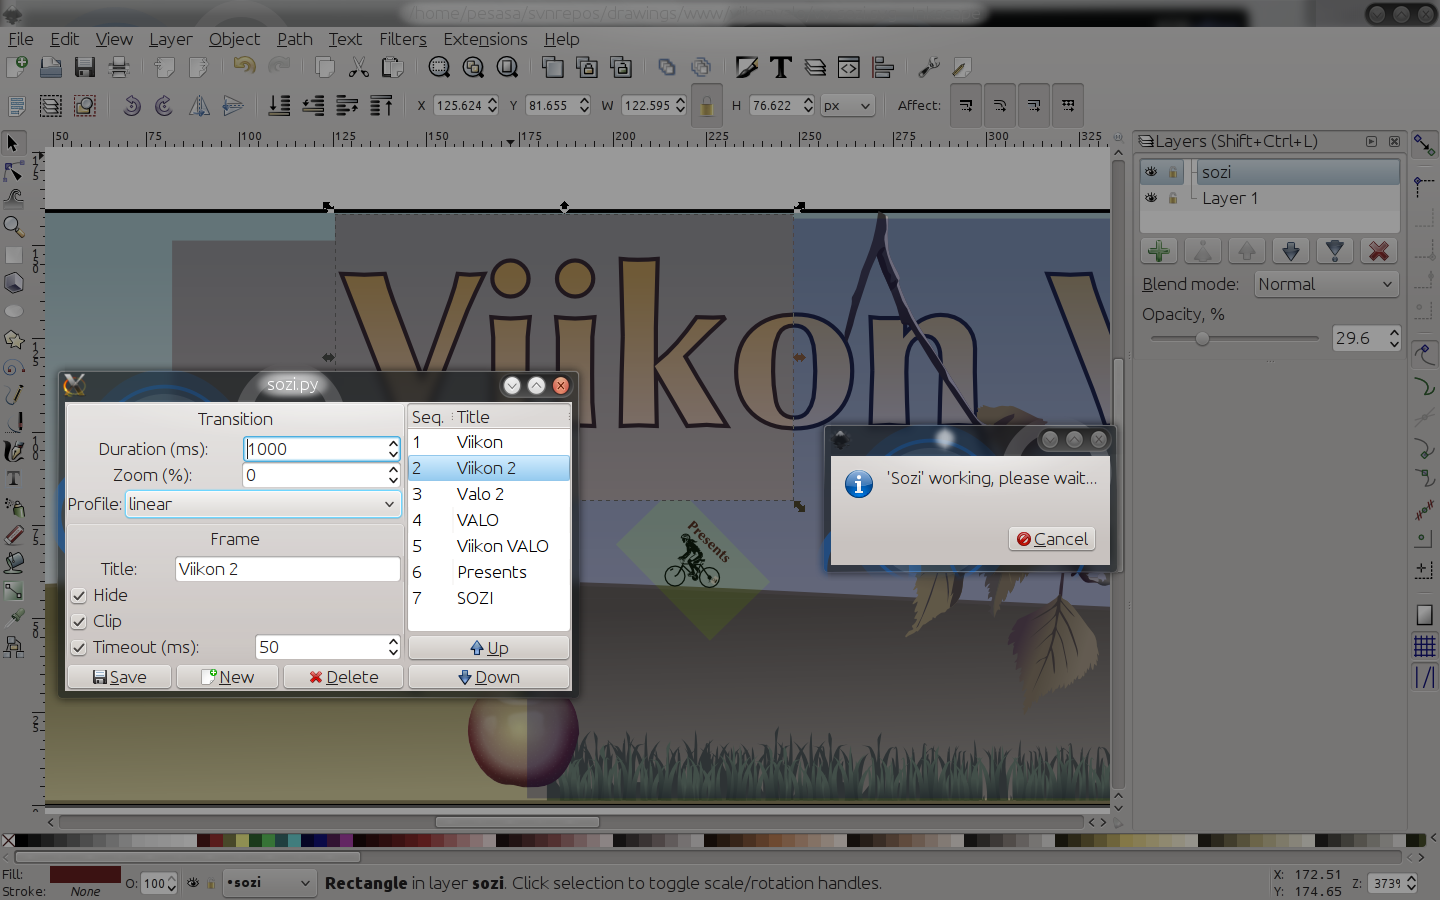Screen dimensions: 1440x900
Task: Increase Zoom (%) spinner value
Action: 393,469
